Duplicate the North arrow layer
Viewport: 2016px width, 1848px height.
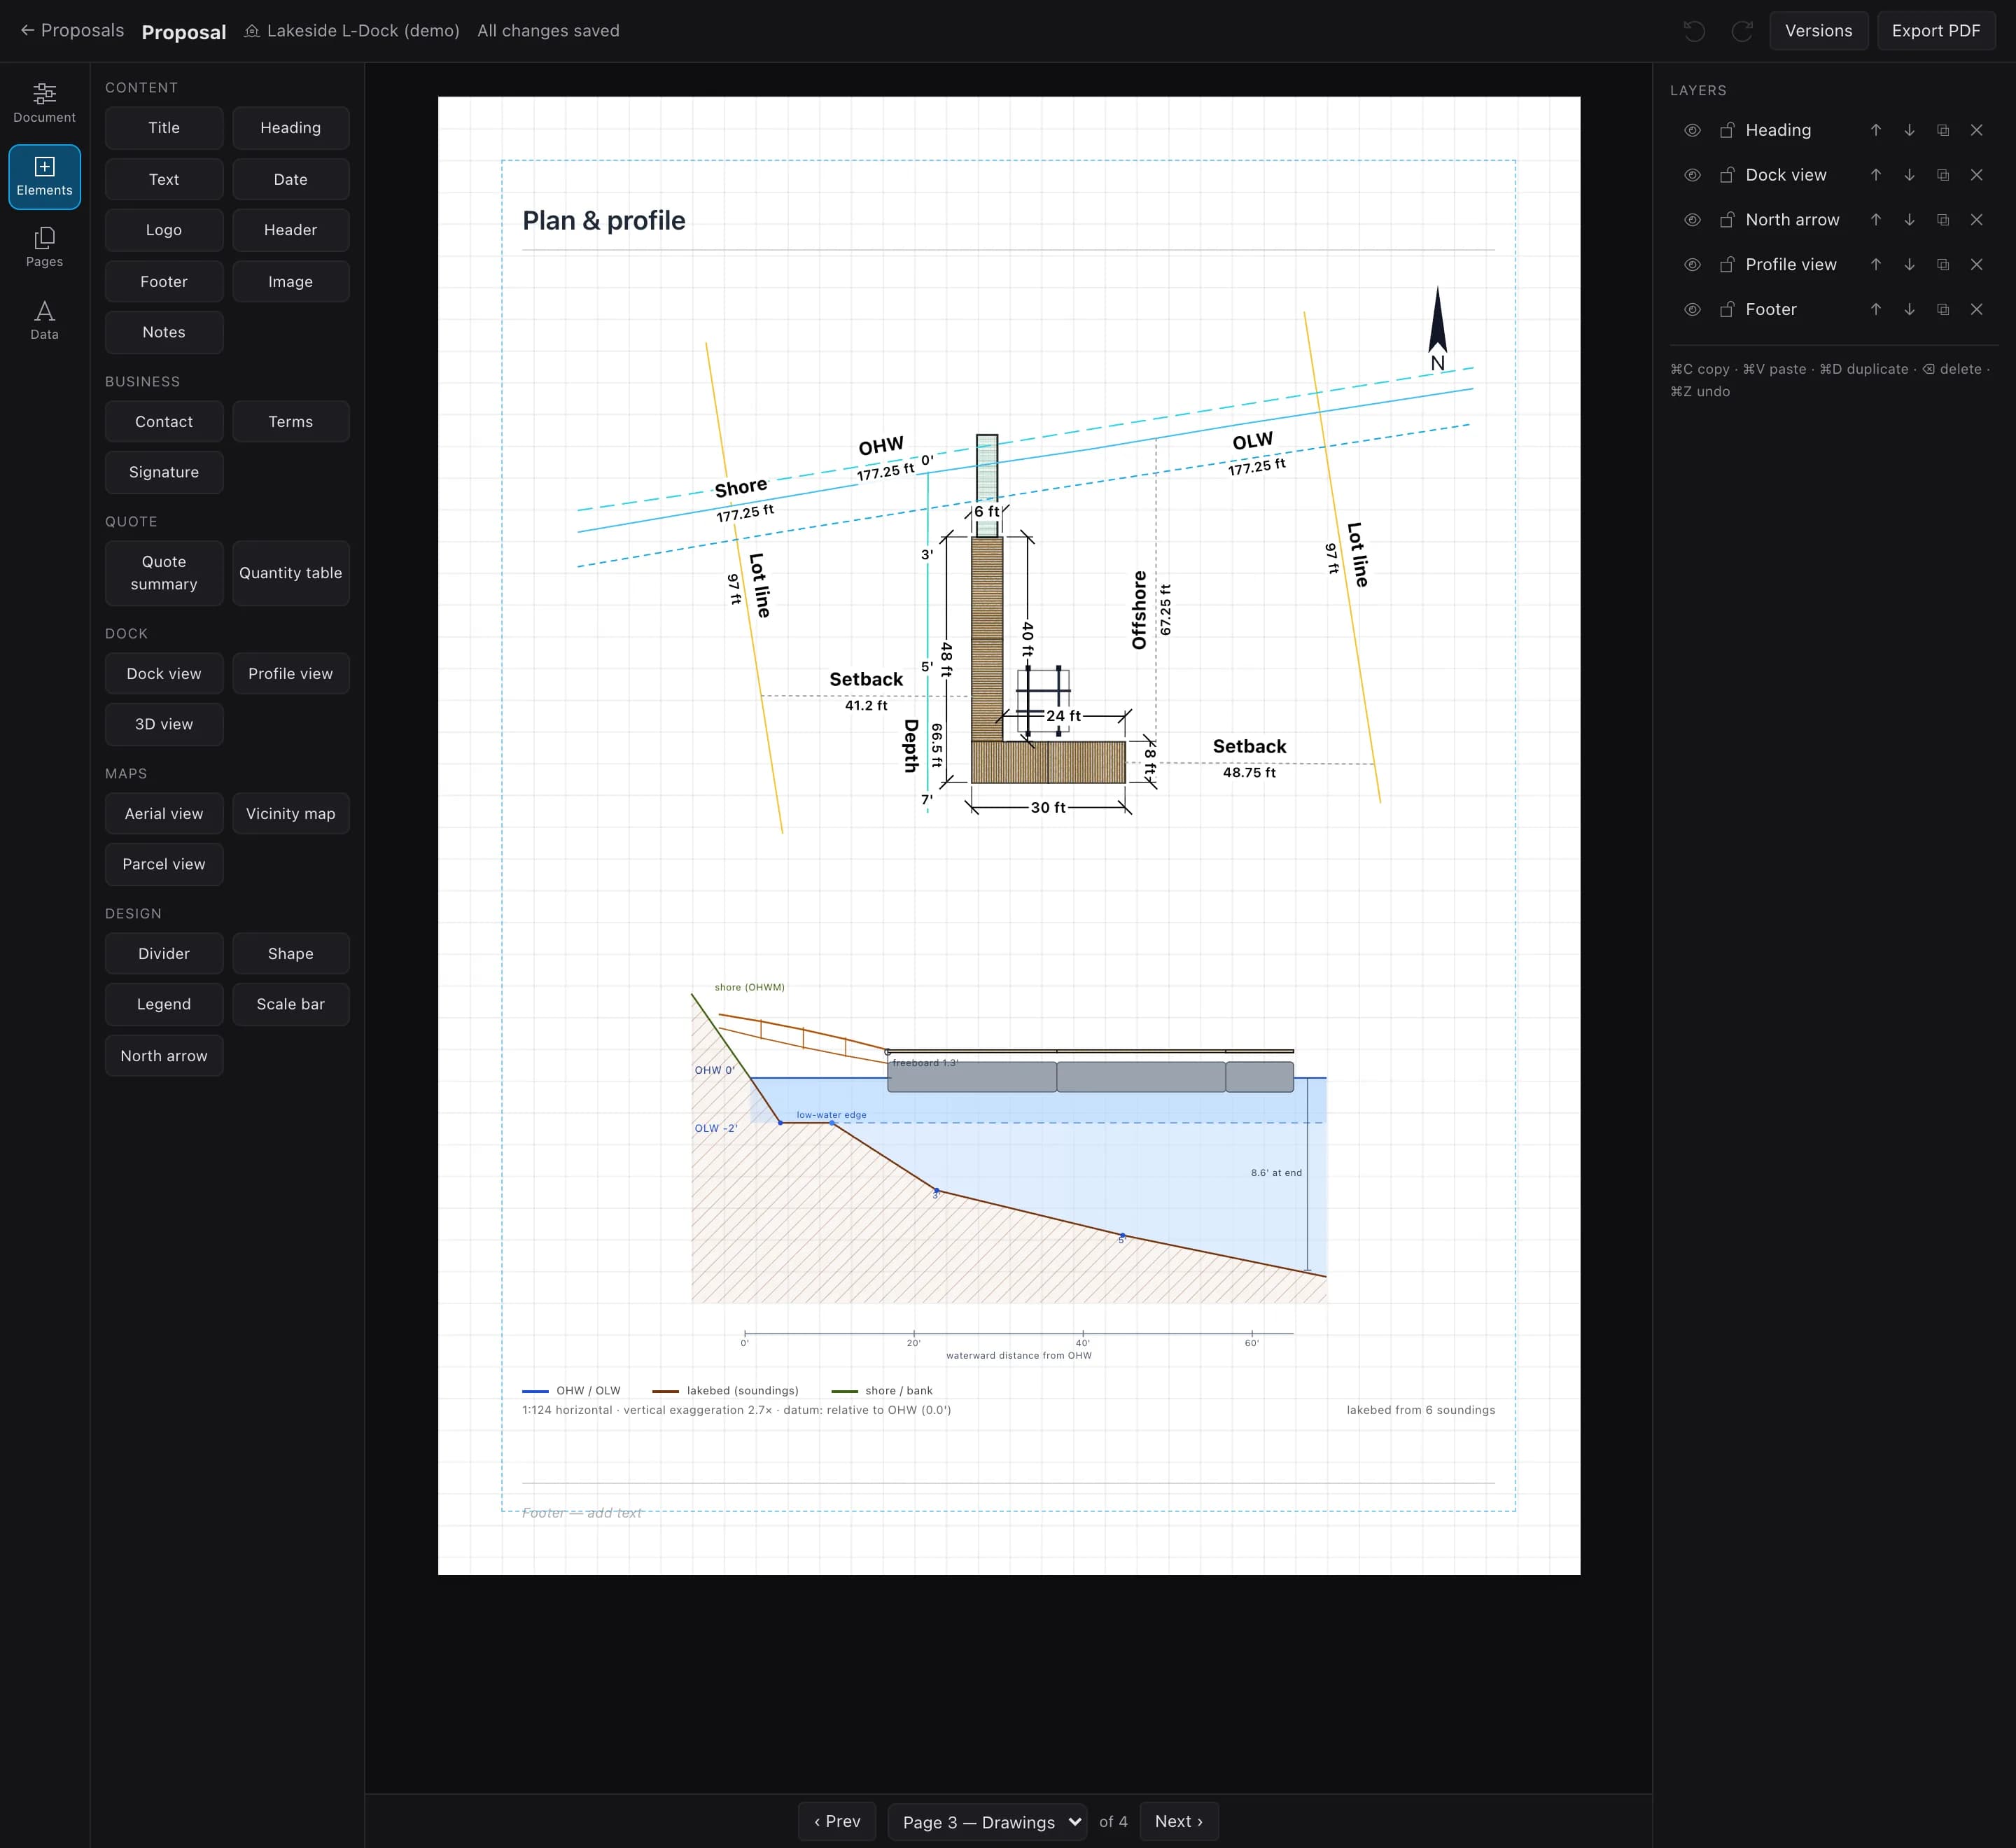pos(1943,220)
